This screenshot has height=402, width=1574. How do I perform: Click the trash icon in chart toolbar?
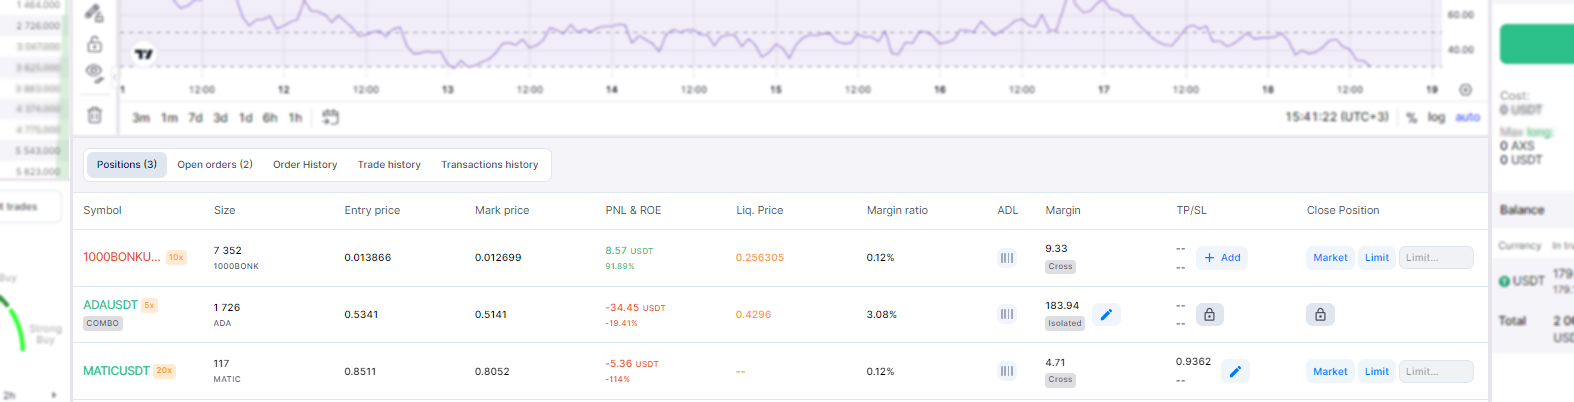(94, 115)
